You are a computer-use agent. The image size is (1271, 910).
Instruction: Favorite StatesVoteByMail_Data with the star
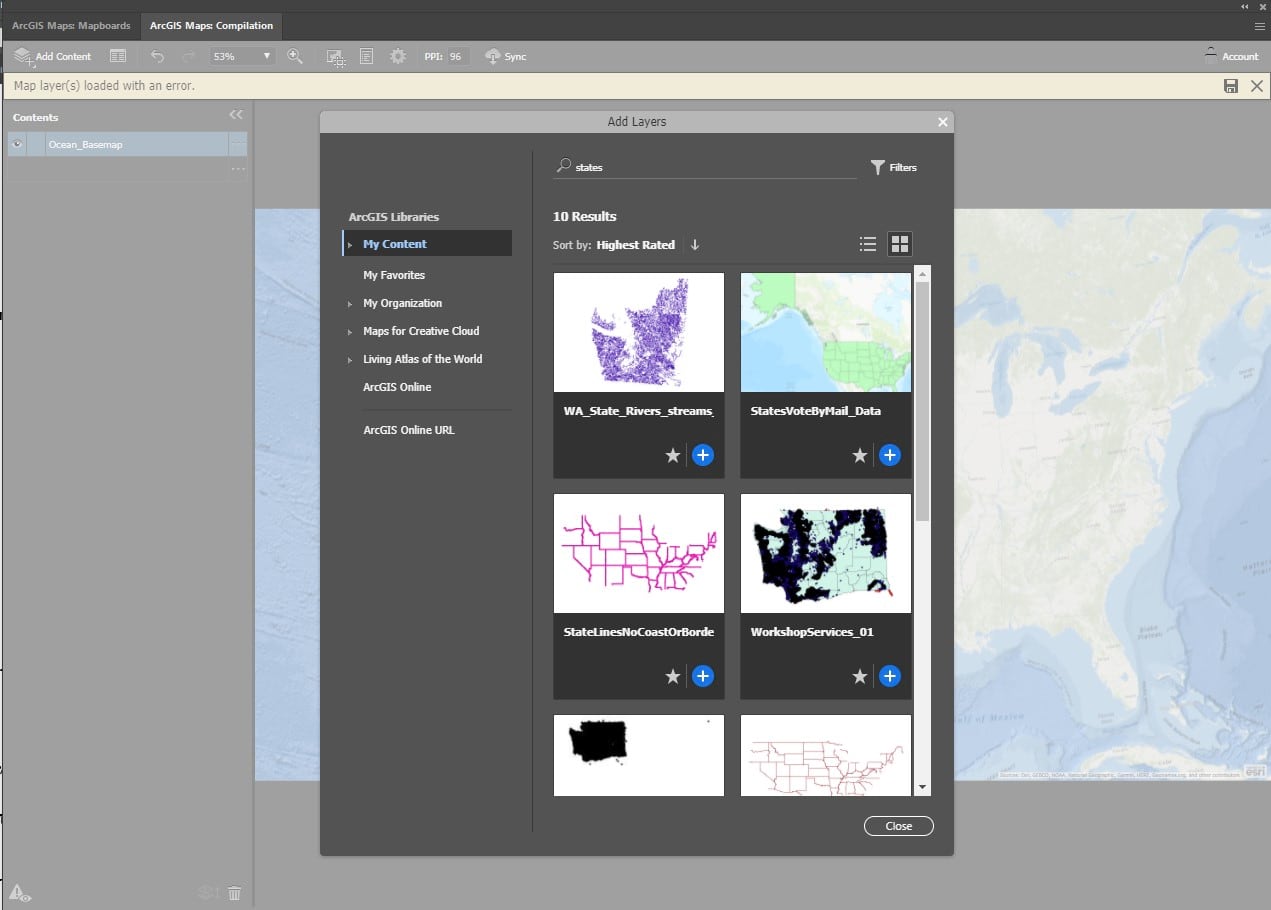click(860, 456)
